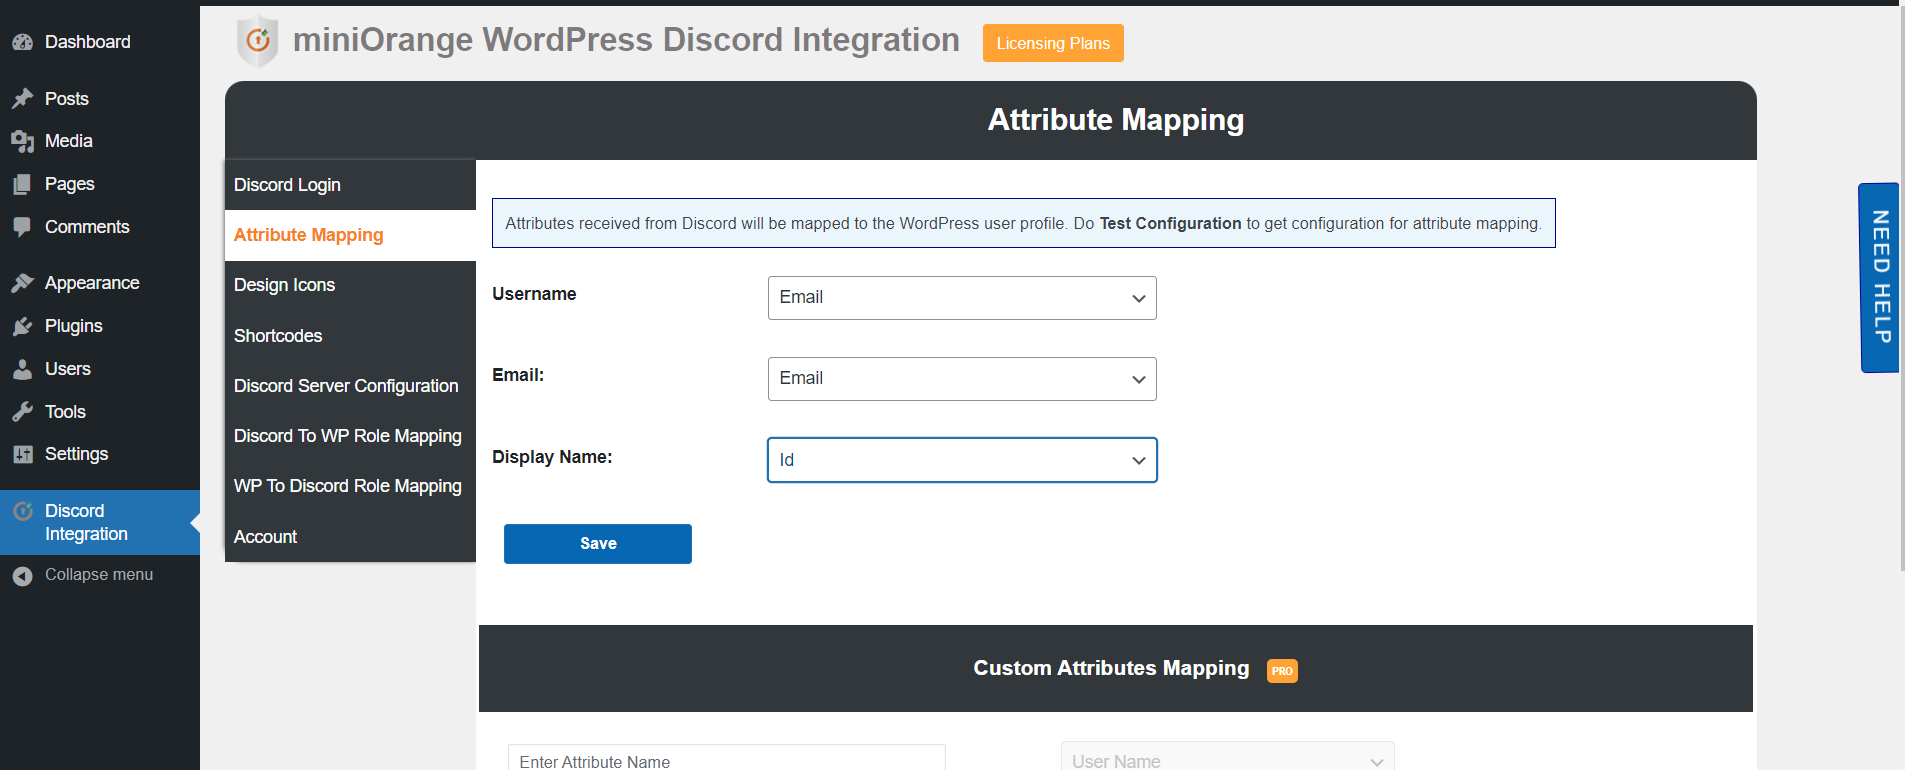Click the page vertical scrollbar

coord(1902,290)
